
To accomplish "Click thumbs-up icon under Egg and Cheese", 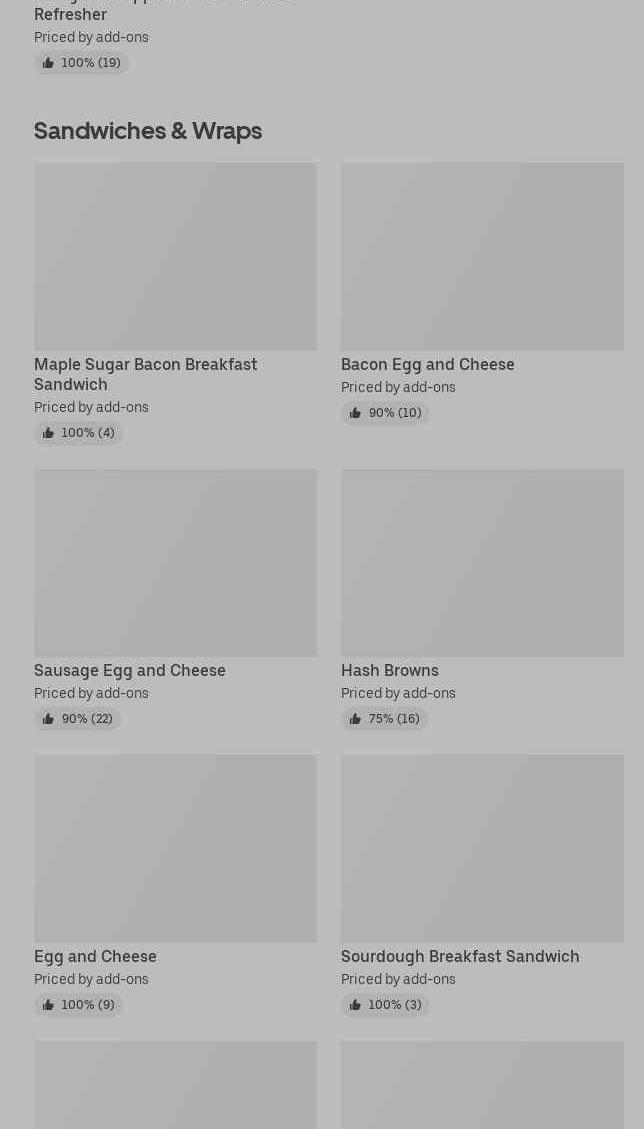I will click(48, 1005).
